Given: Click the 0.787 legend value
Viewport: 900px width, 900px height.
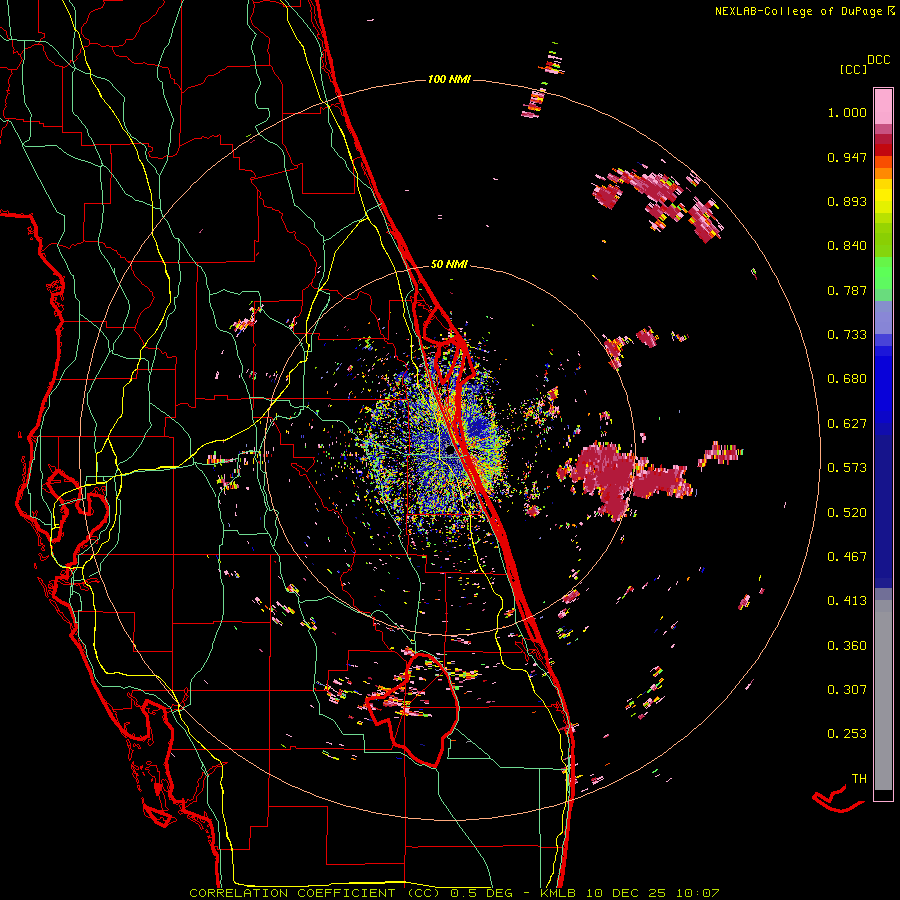Looking at the screenshot, I should [847, 290].
